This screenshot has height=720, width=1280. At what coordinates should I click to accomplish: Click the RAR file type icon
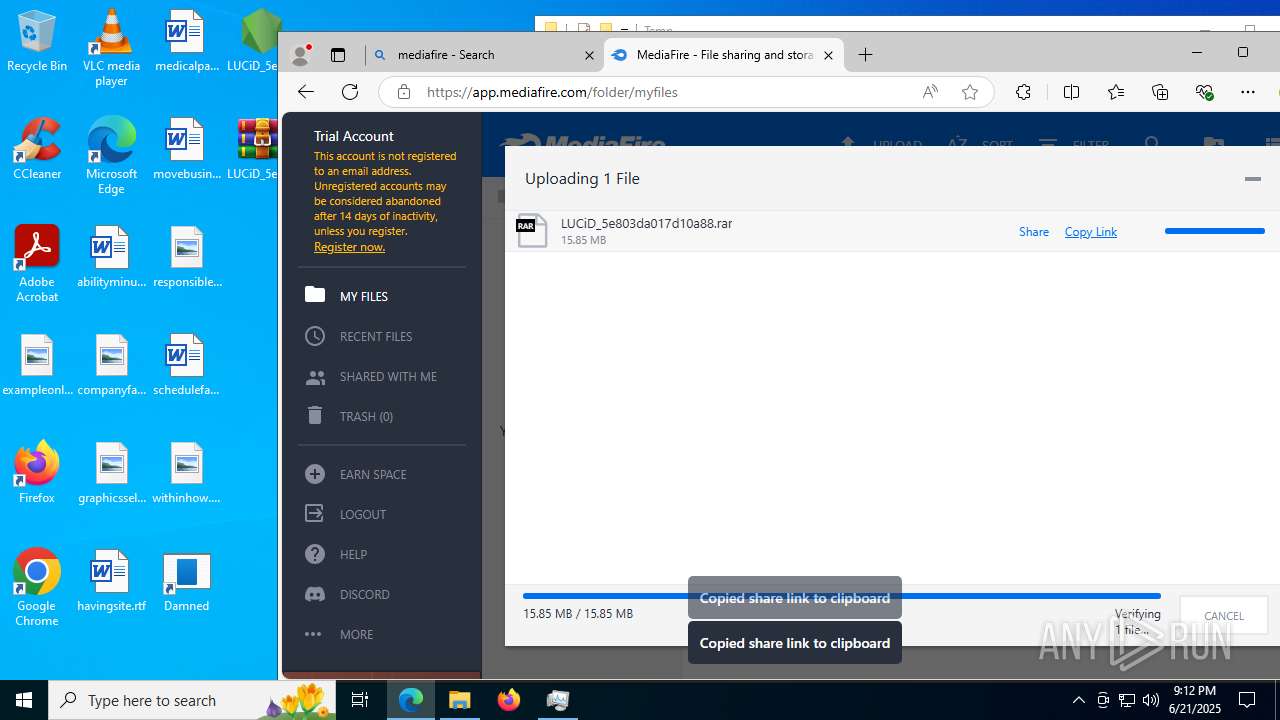coord(532,231)
